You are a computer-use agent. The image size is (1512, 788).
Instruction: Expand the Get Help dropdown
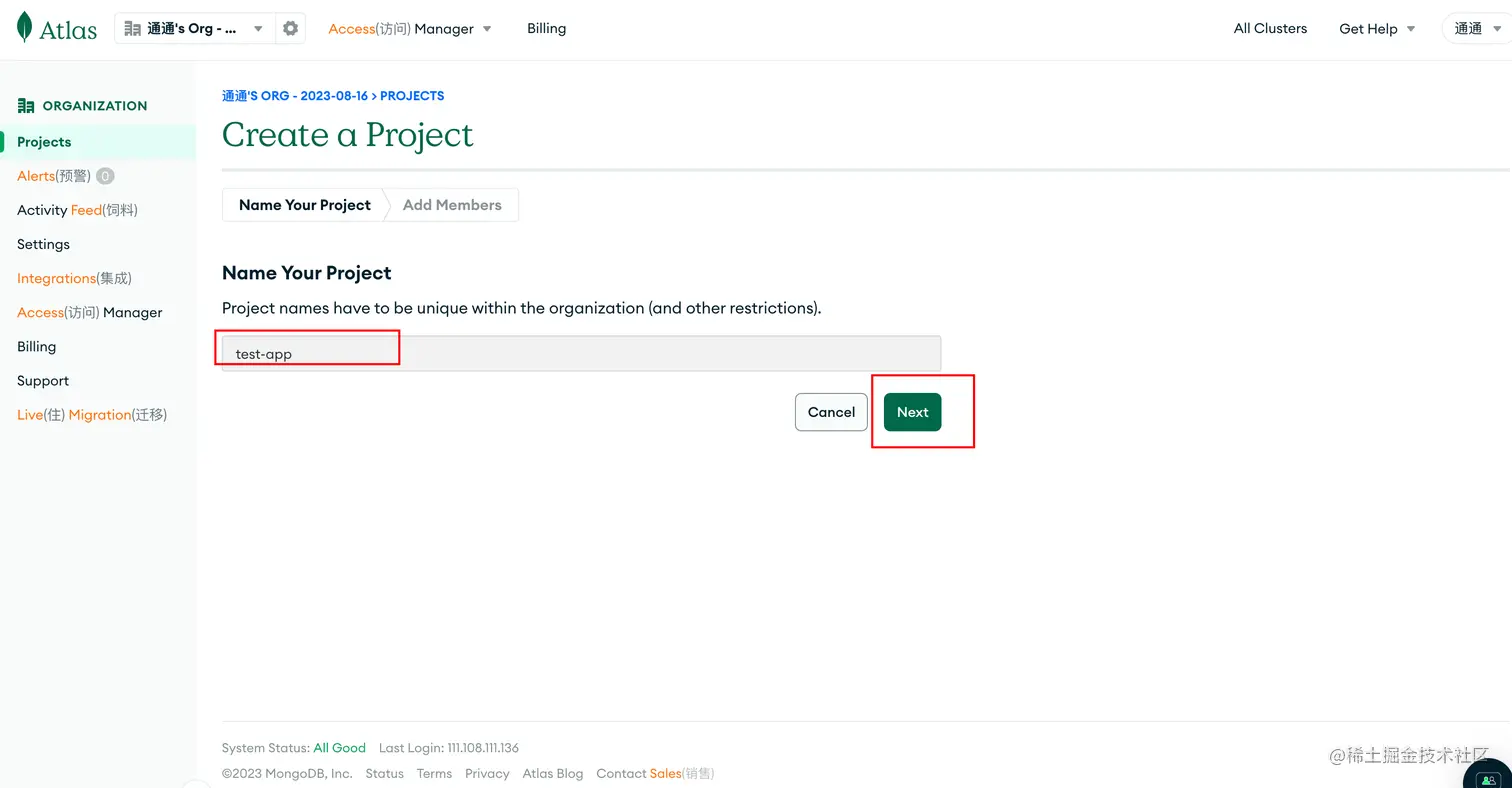pos(1377,29)
